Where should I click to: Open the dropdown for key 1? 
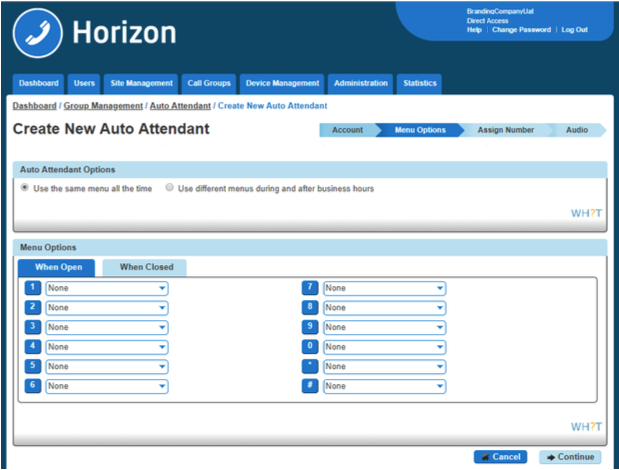click(x=107, y=288)
